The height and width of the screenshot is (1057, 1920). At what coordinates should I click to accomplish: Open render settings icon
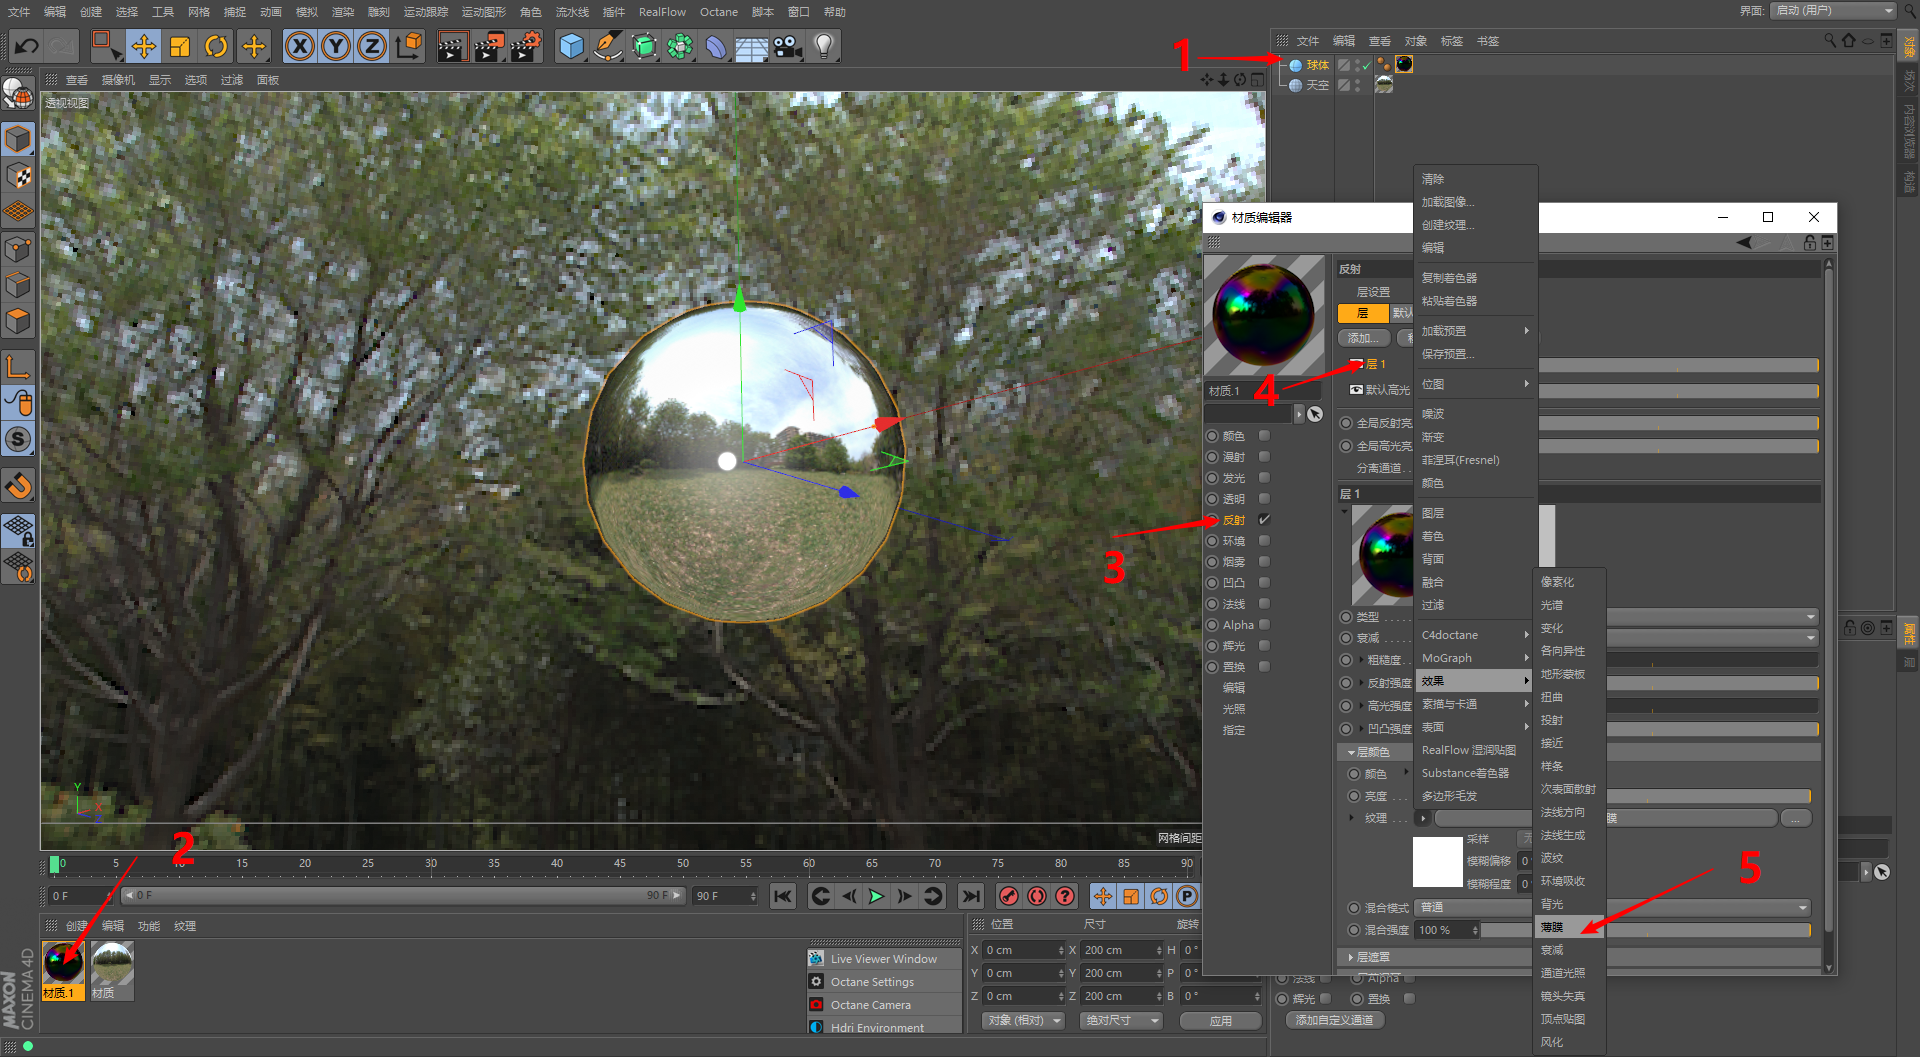coord(526,46)
